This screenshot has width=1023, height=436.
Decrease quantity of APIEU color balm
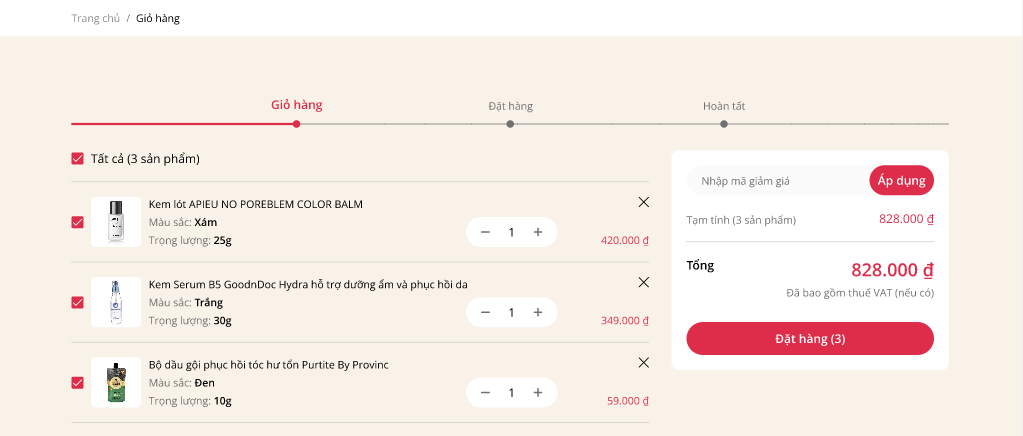point(486,232)
